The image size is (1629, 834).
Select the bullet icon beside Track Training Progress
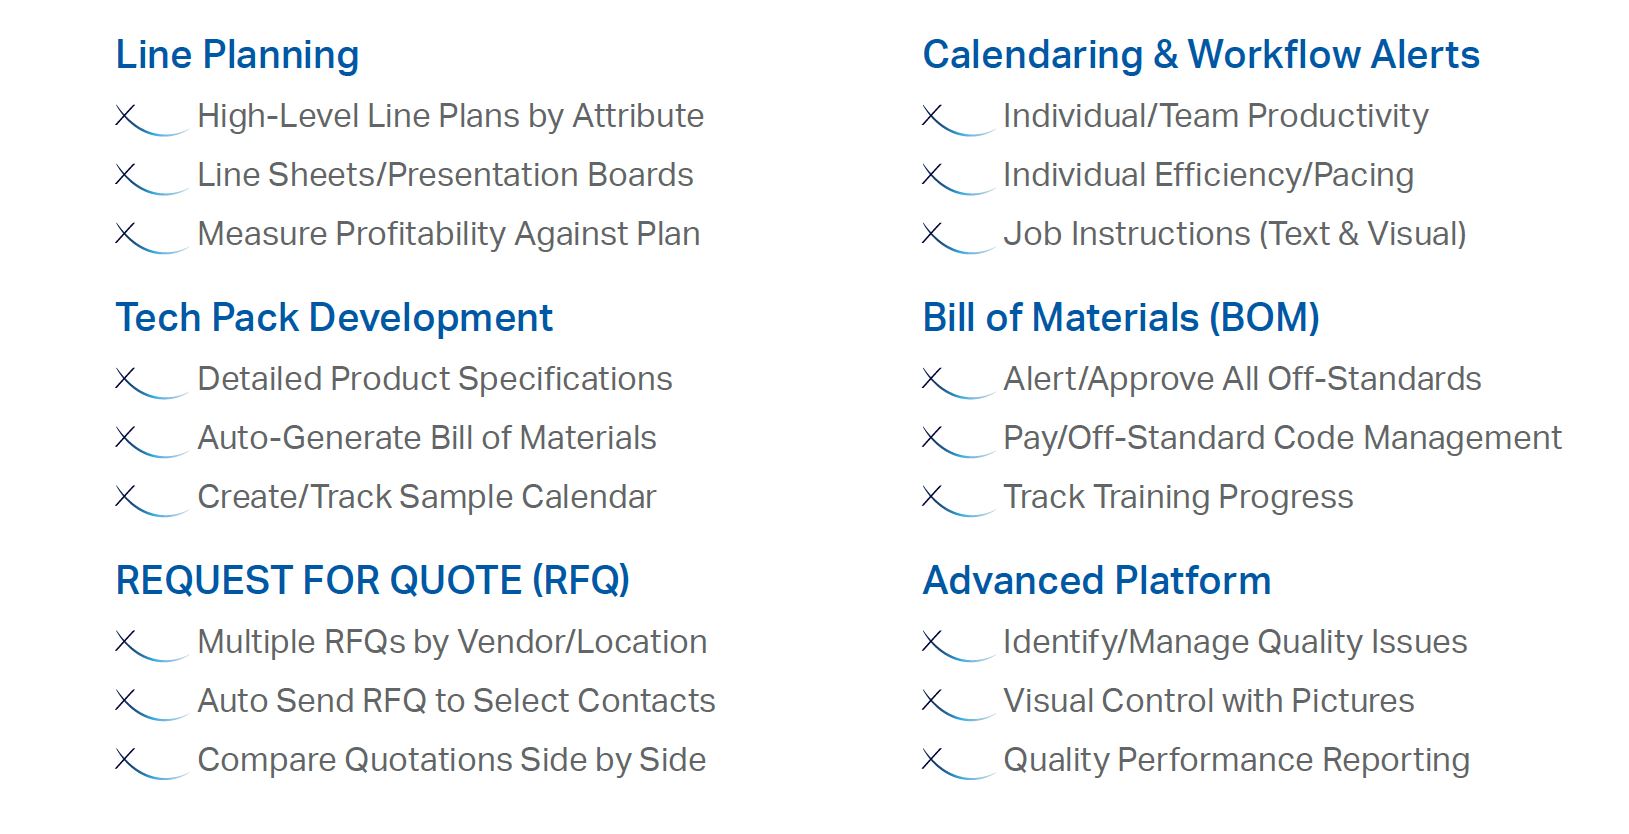[958, 500]
